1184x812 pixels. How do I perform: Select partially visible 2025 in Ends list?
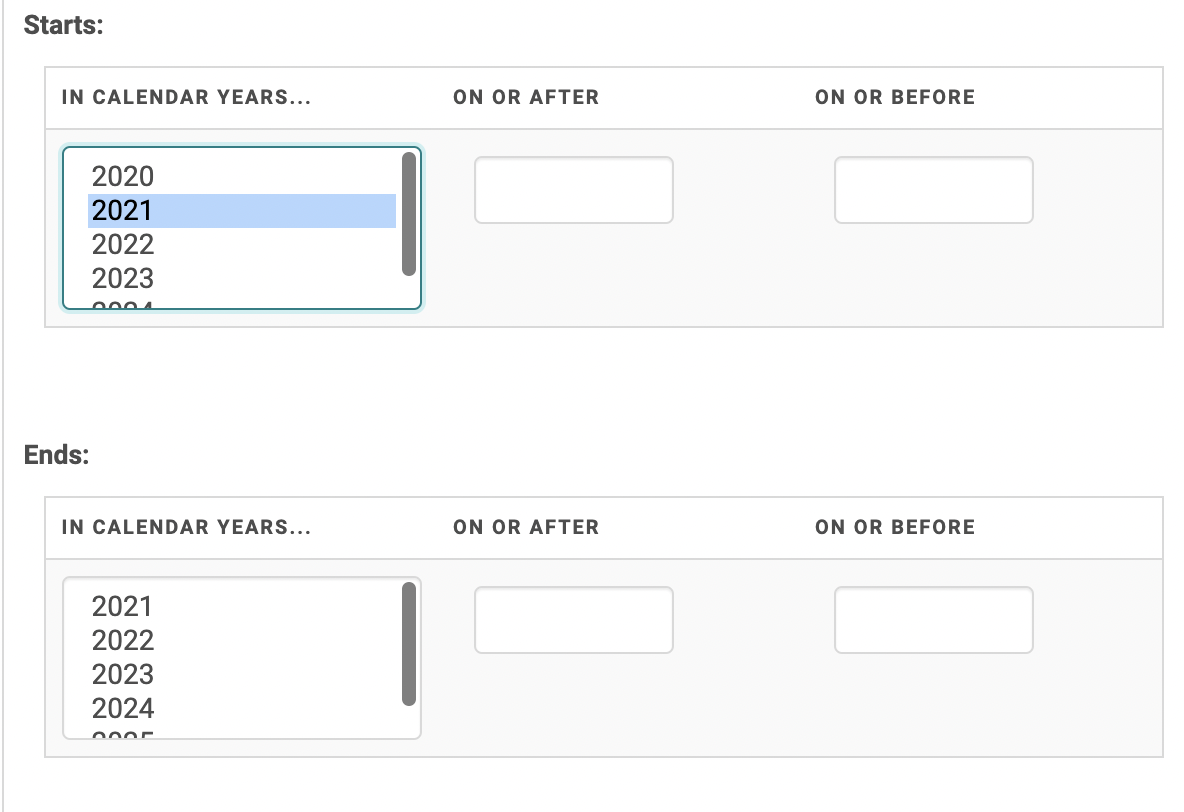pos(123,735)
